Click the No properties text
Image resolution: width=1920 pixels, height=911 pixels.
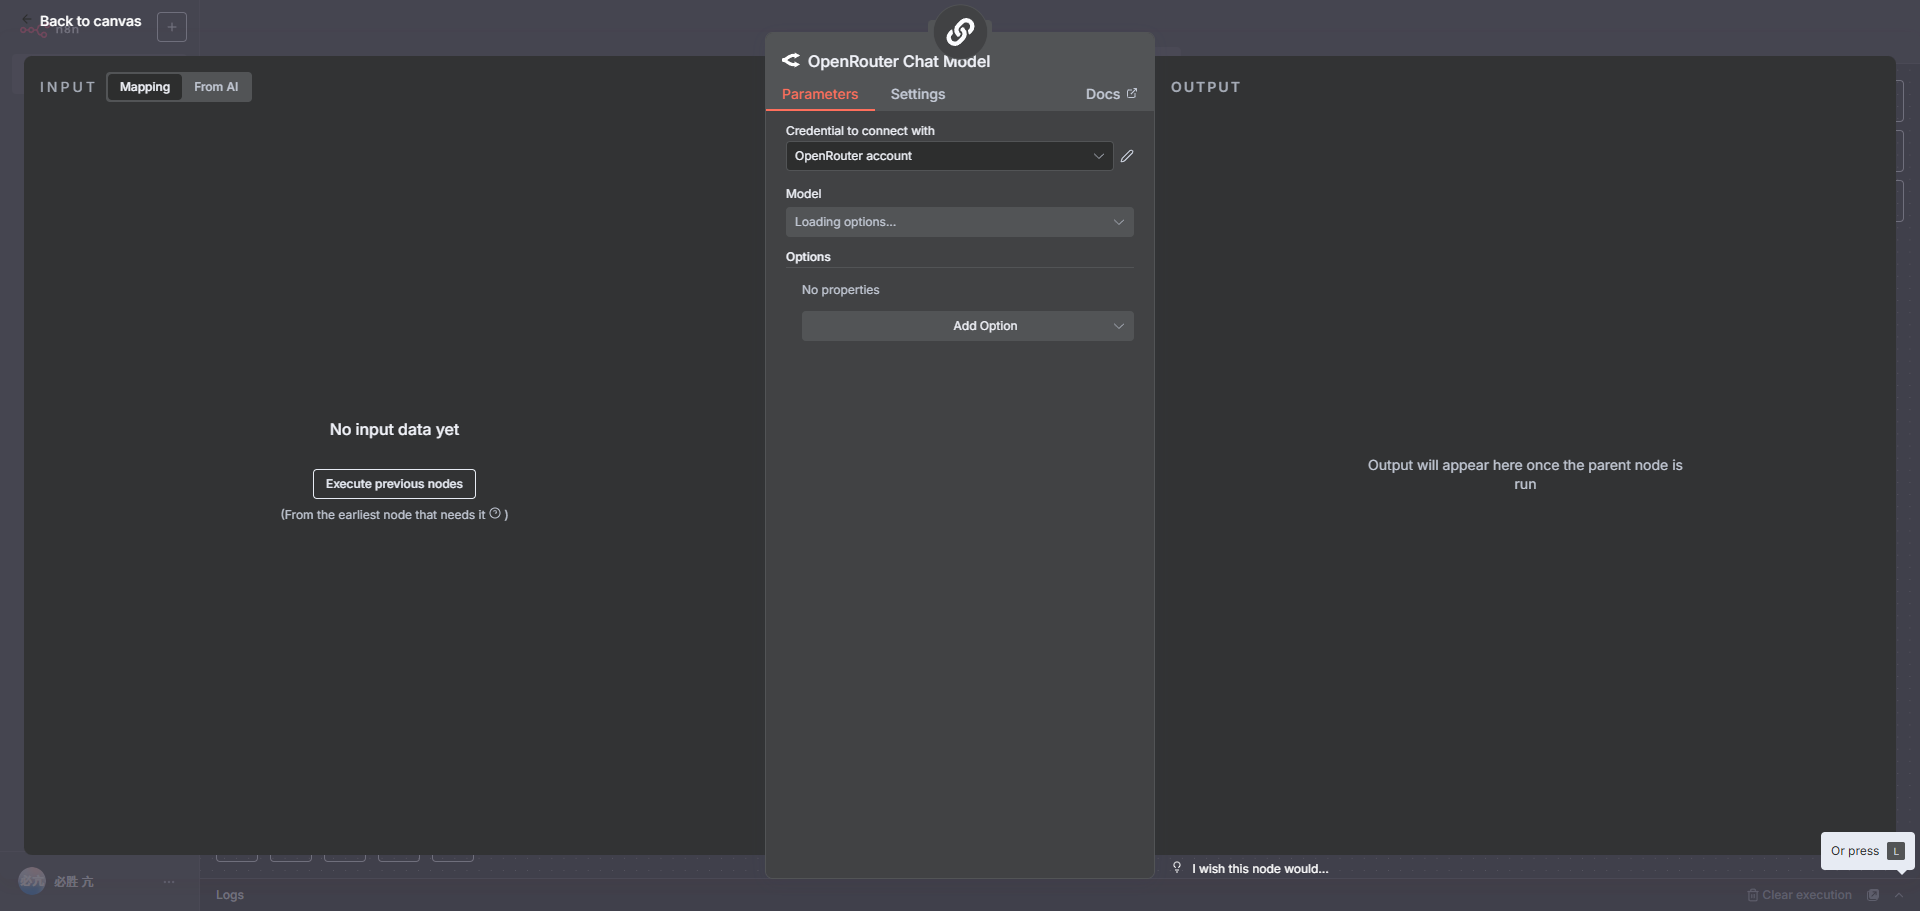click(841, 290)
